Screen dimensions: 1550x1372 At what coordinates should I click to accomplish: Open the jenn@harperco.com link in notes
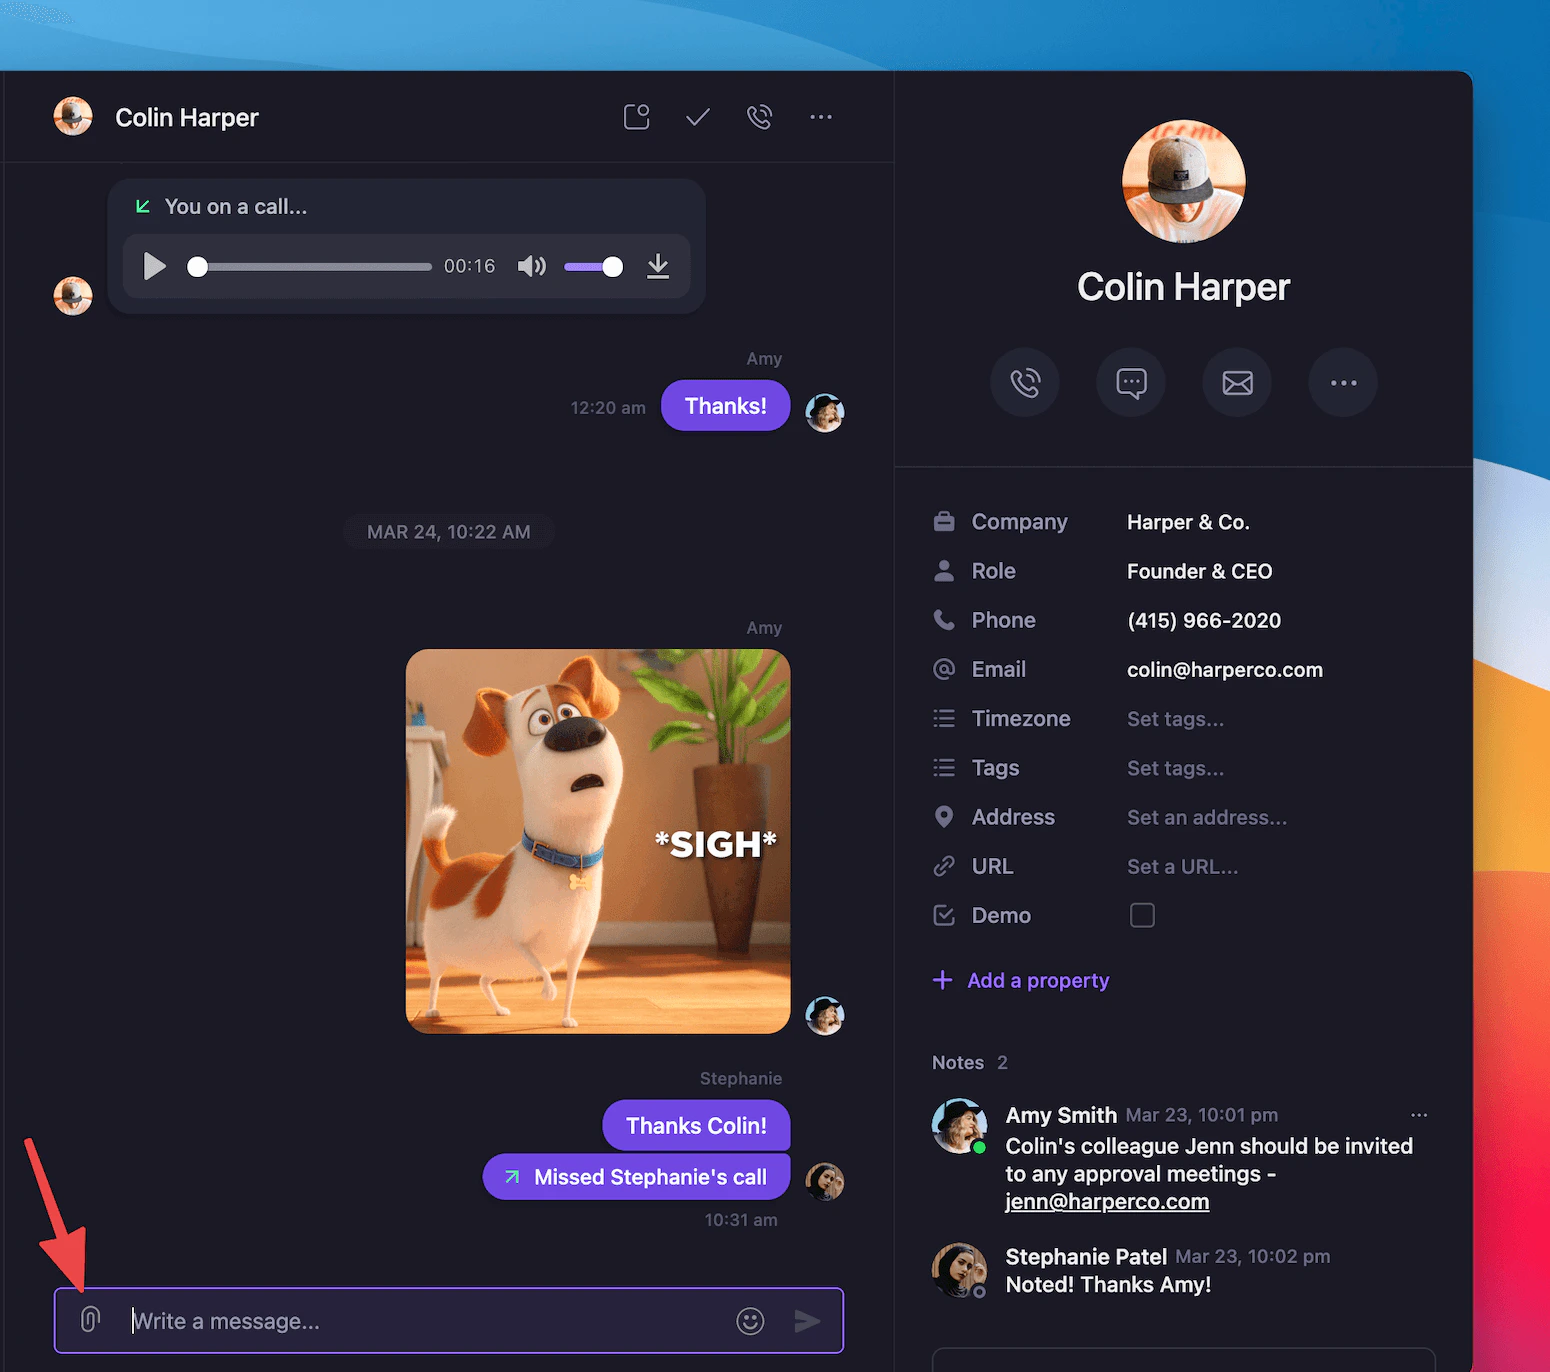click(x=1107, y=1201)
